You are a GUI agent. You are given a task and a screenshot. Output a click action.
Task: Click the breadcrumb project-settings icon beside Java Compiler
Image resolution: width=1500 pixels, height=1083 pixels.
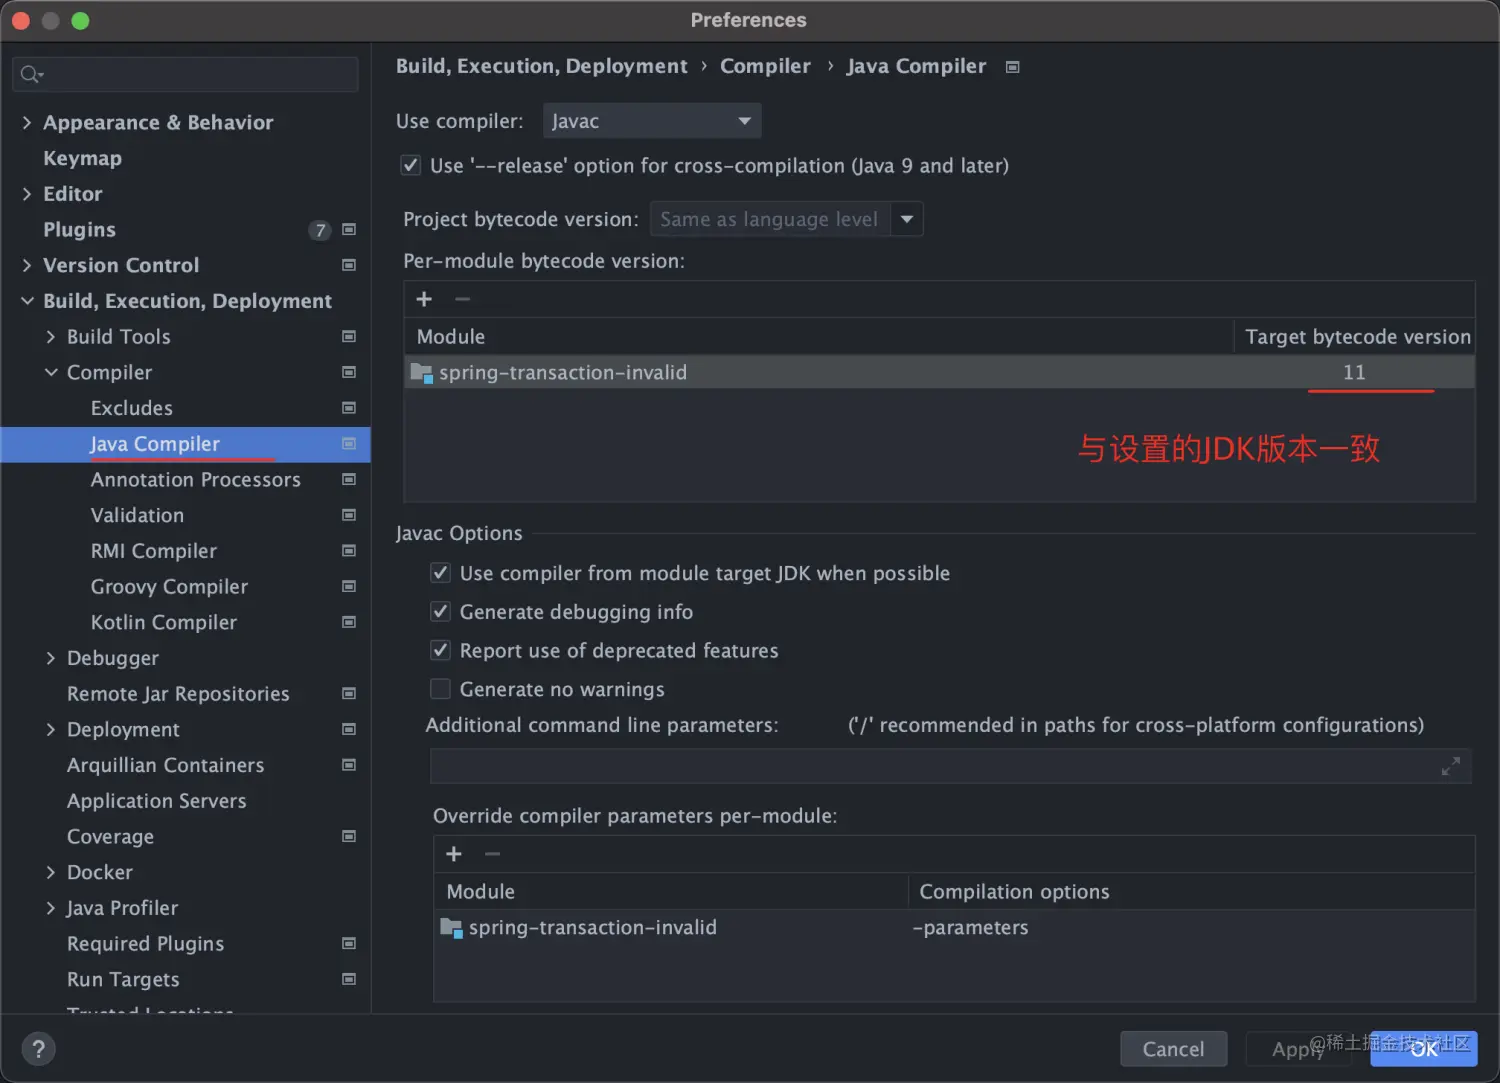tap(1012, 67)
